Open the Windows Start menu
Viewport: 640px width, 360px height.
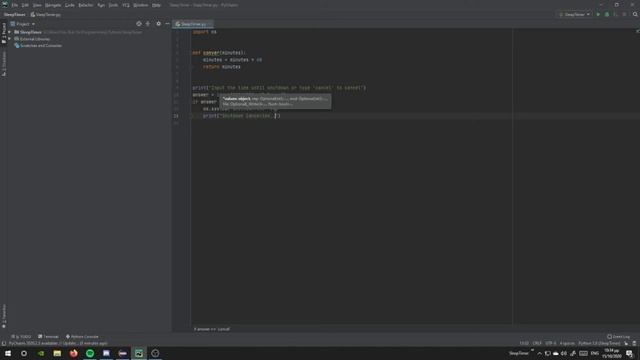tap(8, 353)
